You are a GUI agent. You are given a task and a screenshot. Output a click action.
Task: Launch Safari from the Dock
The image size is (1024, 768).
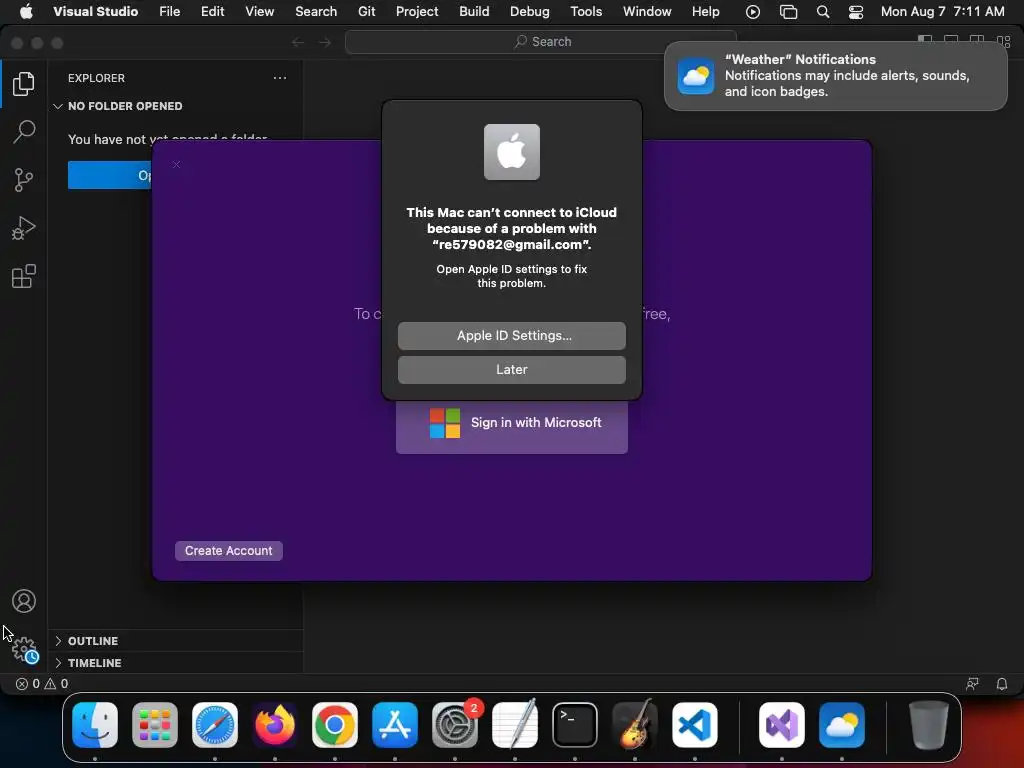[x=215, y=725]
